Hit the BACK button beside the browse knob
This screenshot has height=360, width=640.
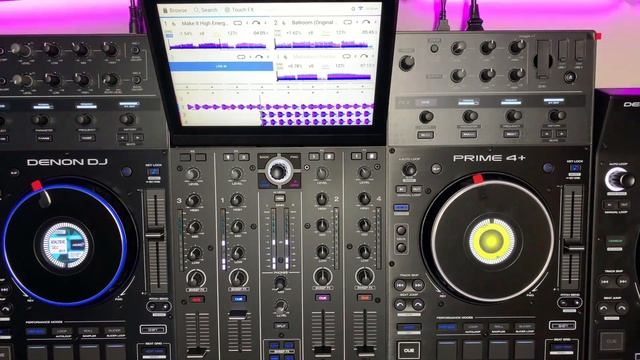pyautogui.click(x=264, y=158)
